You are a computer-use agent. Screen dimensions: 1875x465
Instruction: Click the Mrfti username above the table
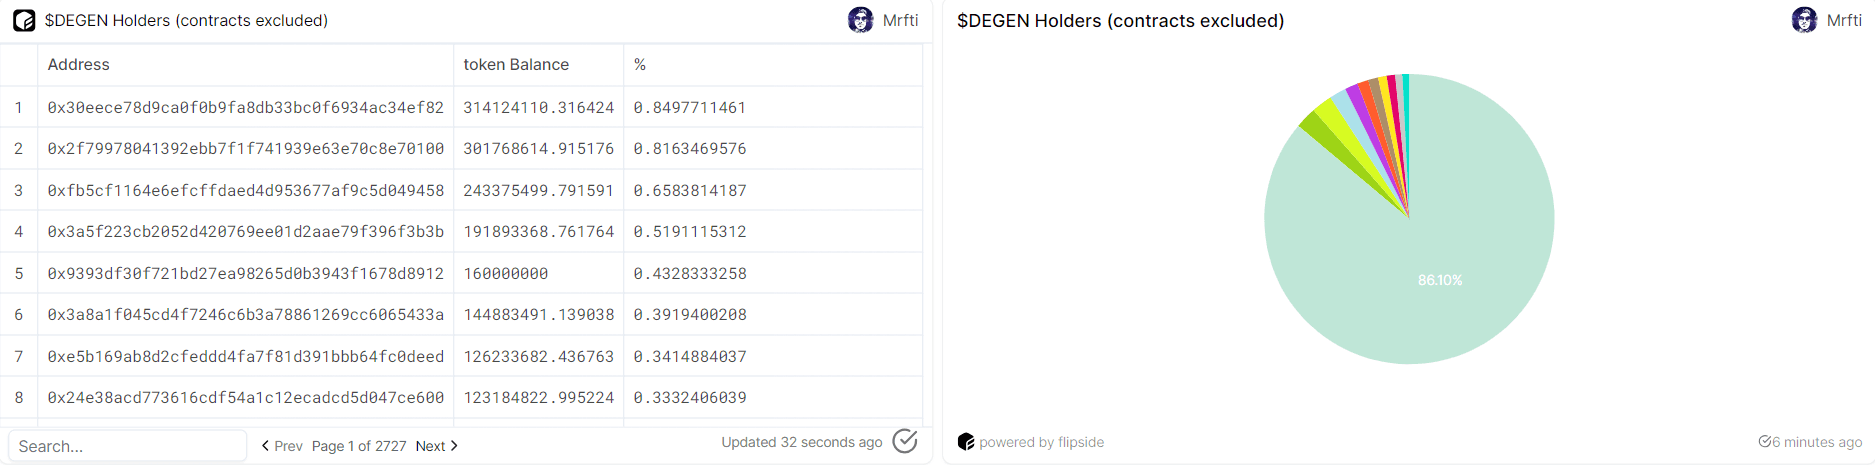click(x=900, y=20)
